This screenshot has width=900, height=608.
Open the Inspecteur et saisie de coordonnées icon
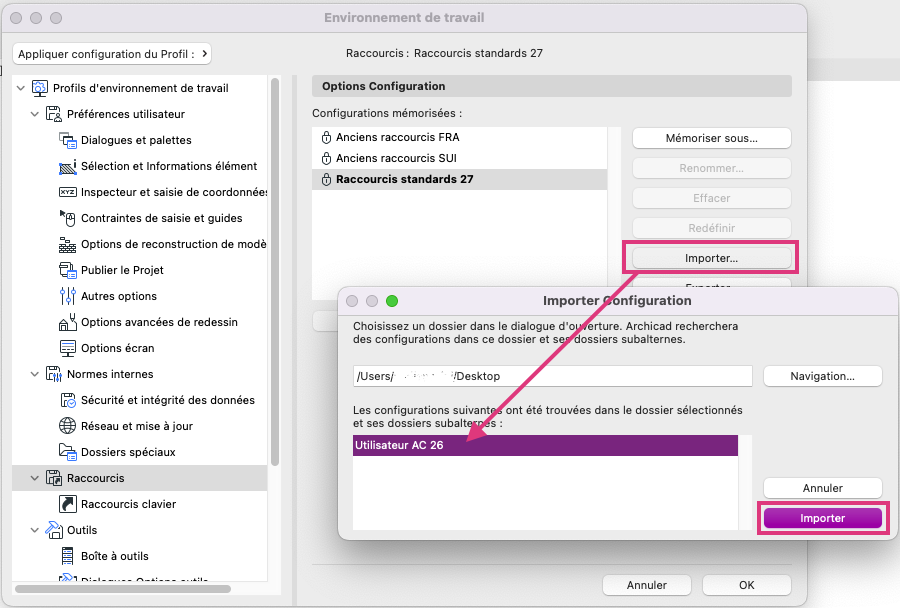(x=68, y=192)
